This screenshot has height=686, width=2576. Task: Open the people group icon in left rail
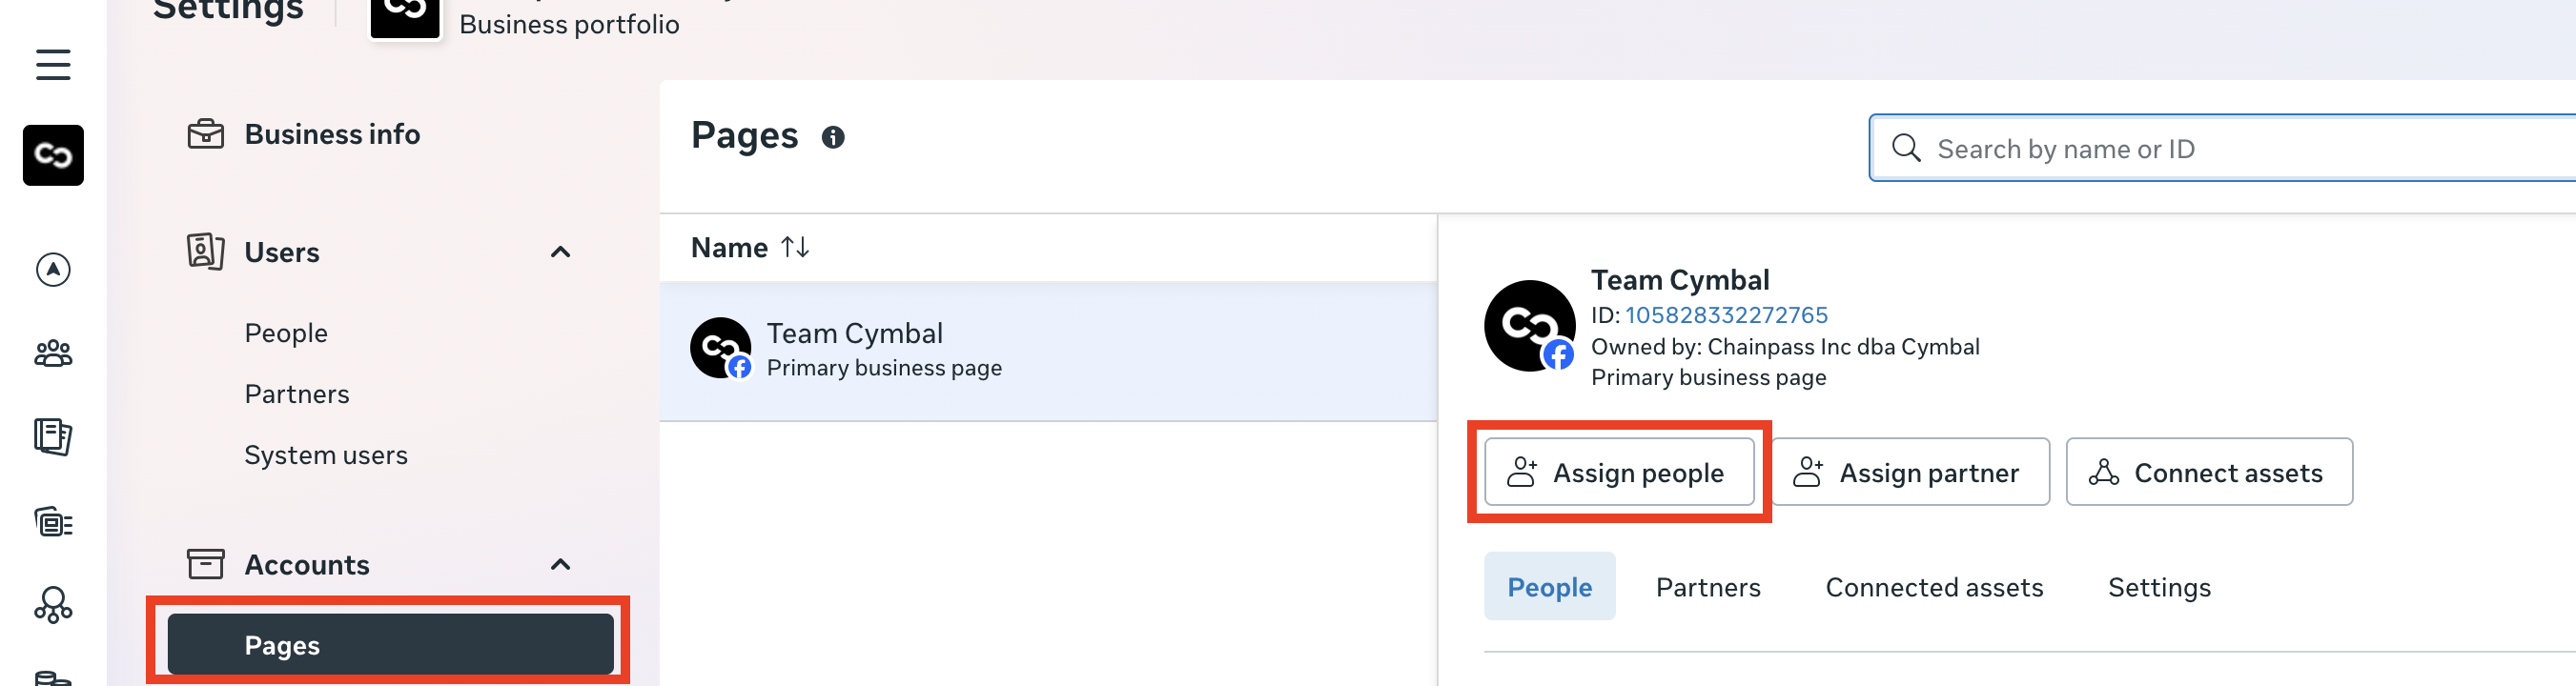(x=53, y=353)
